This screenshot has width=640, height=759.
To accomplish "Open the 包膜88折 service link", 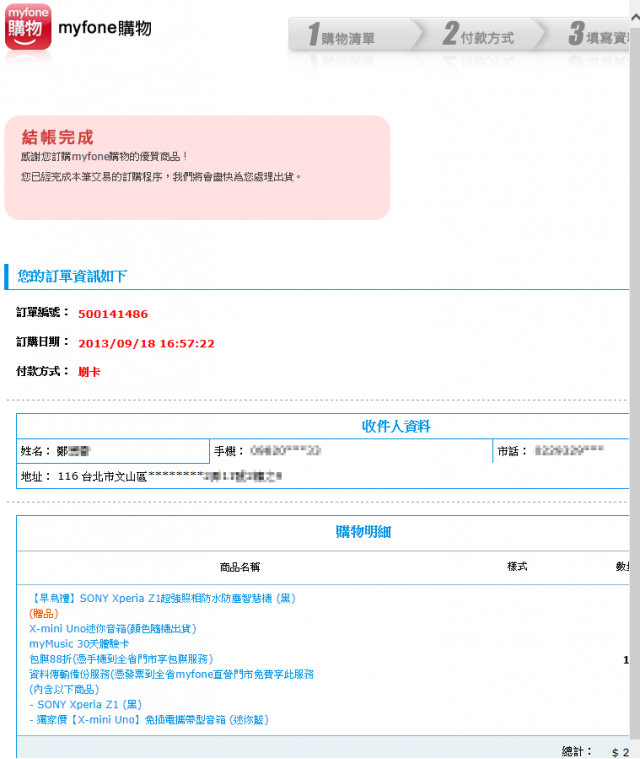I will tap(121, 659).
